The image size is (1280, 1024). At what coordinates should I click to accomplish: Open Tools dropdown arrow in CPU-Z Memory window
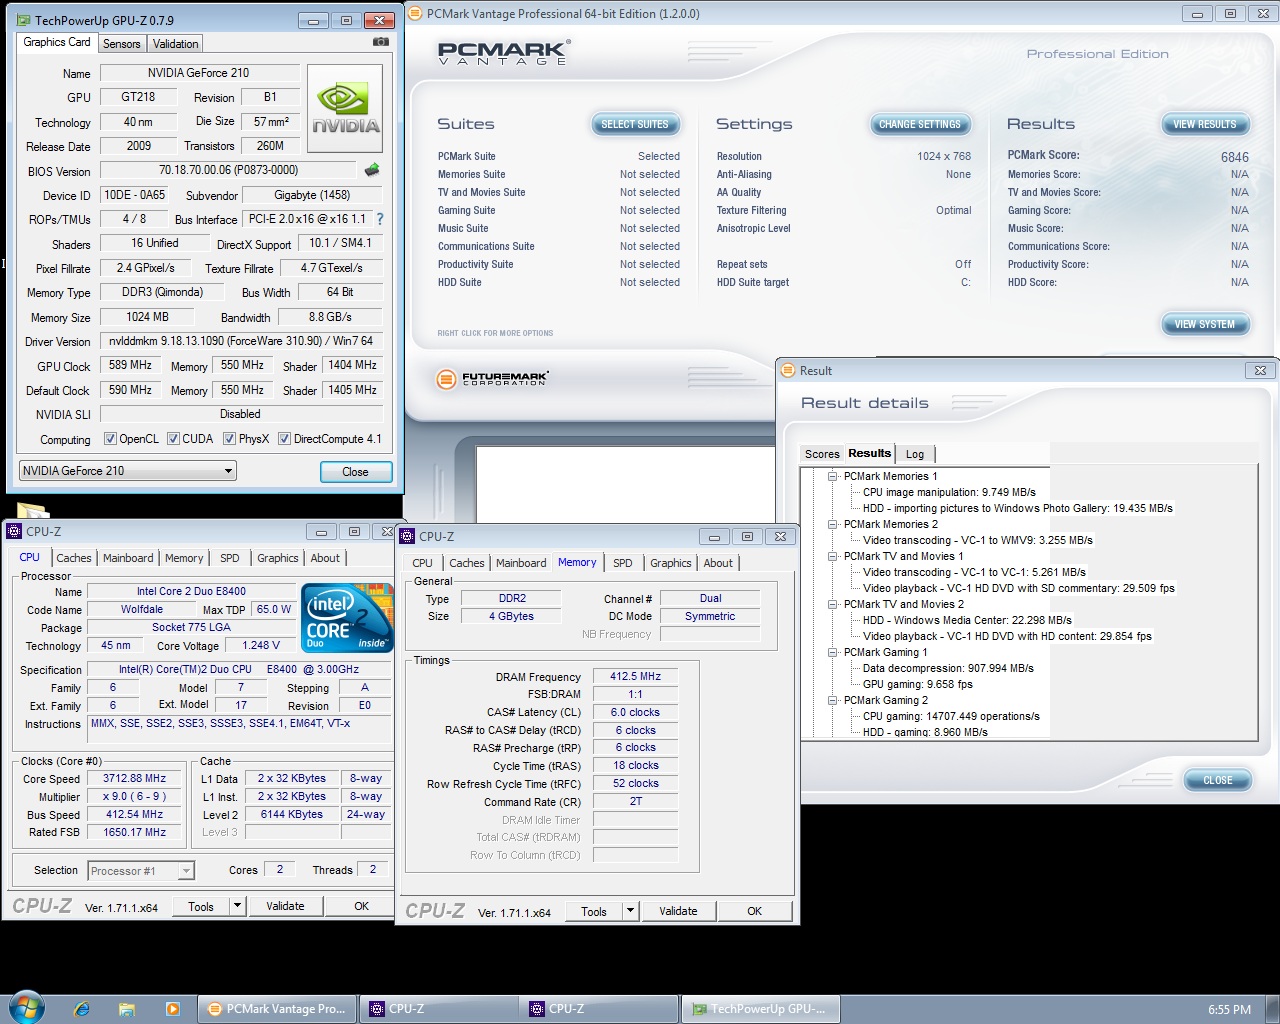tap(631, 911)
